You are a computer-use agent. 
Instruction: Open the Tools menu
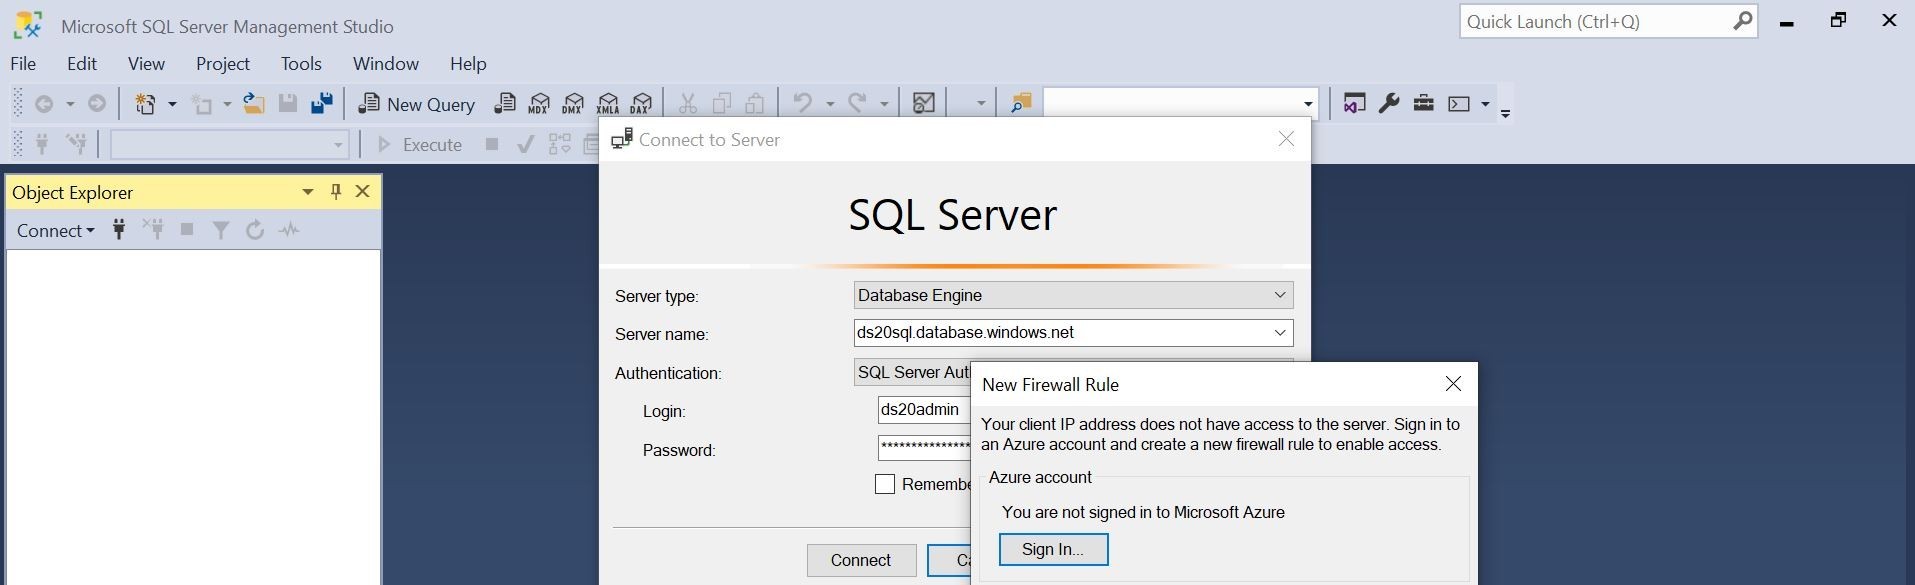pos(301,63)
